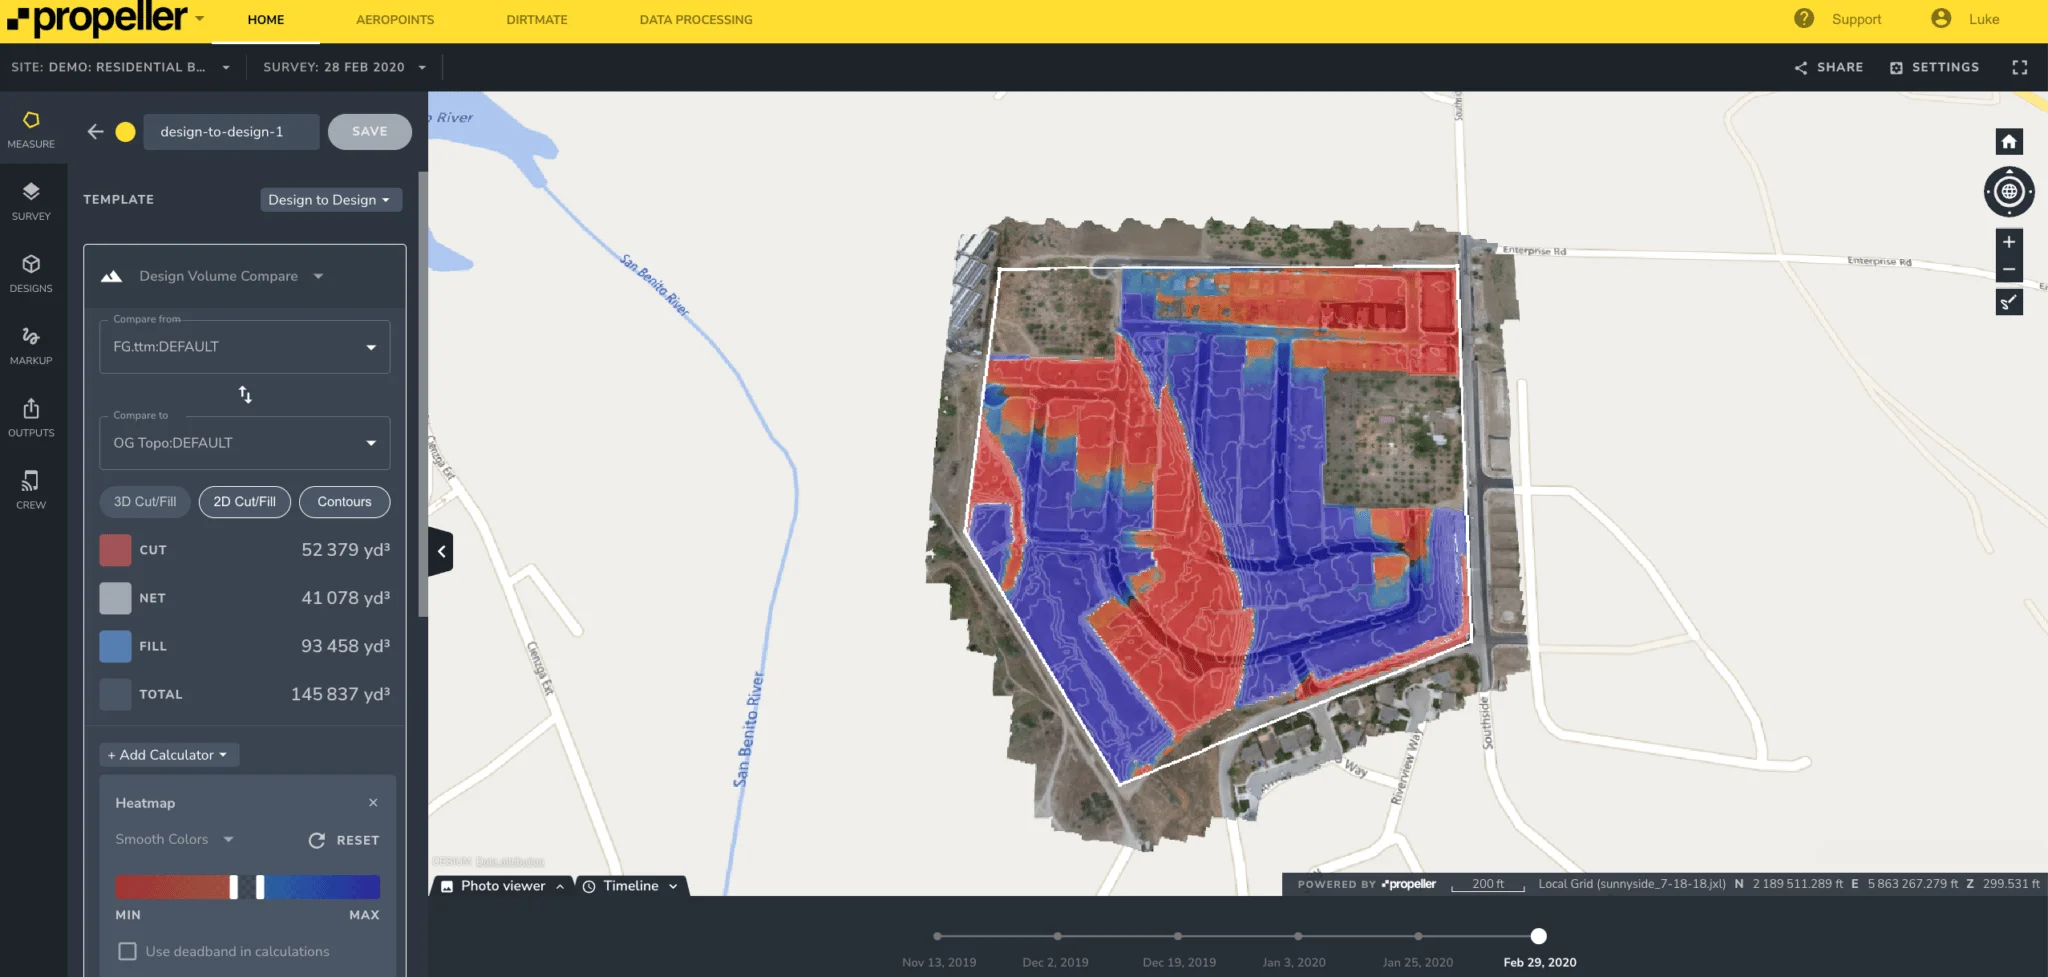The height and width of the screenshot is (977, 2048).
Task: Enable Use deadband in calculations checkbox
Action: click(128, 951)
